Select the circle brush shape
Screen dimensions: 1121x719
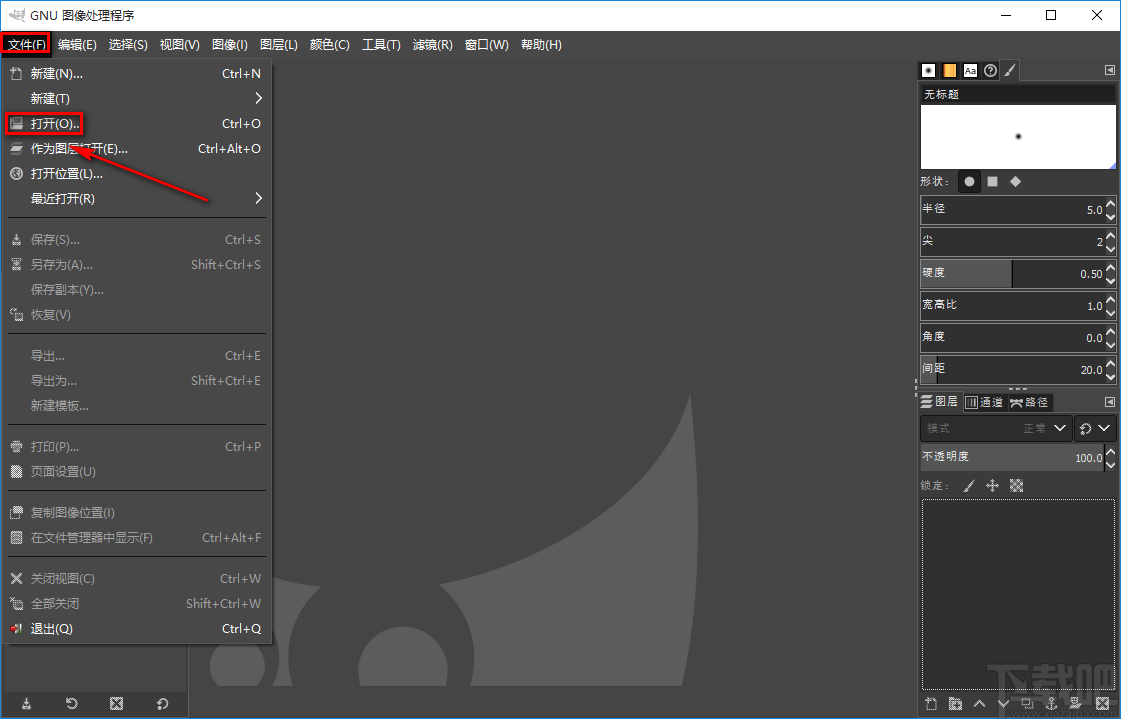(x=969, y=182)
